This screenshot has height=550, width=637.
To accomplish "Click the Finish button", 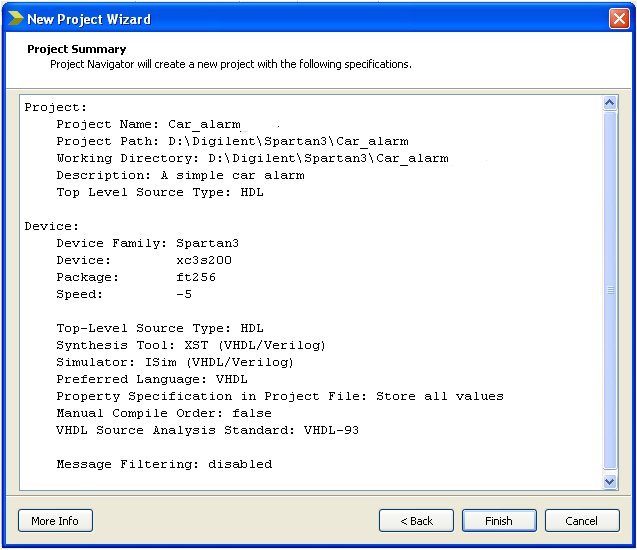I will click(x=499, y=521).
